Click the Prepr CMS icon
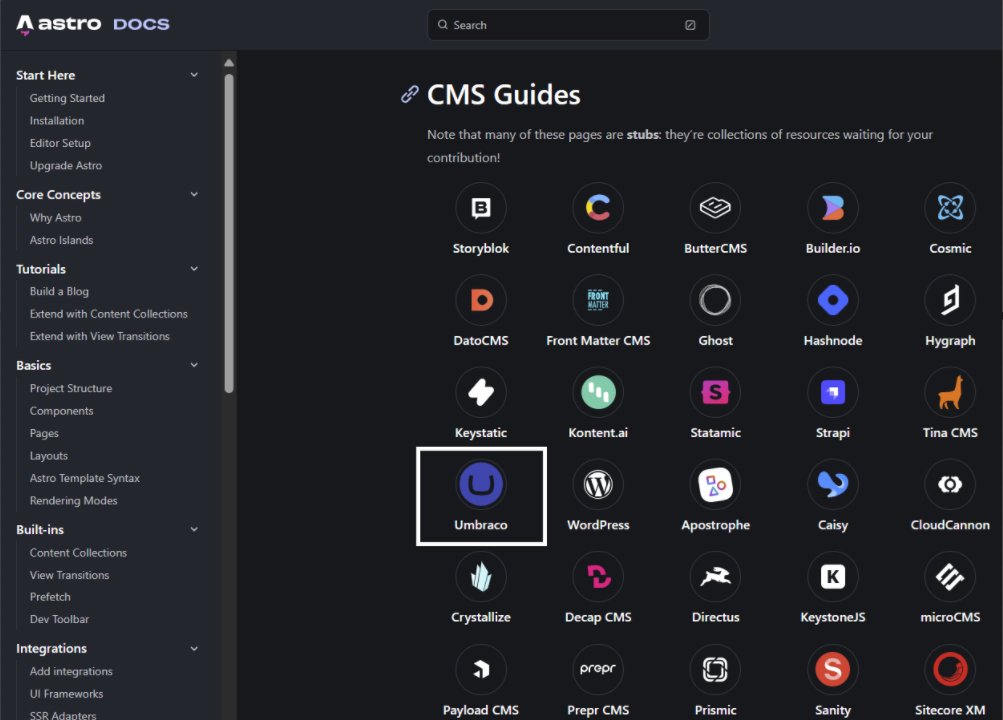Viewport: 1003px width, 720px height. [x=598, y=669]
